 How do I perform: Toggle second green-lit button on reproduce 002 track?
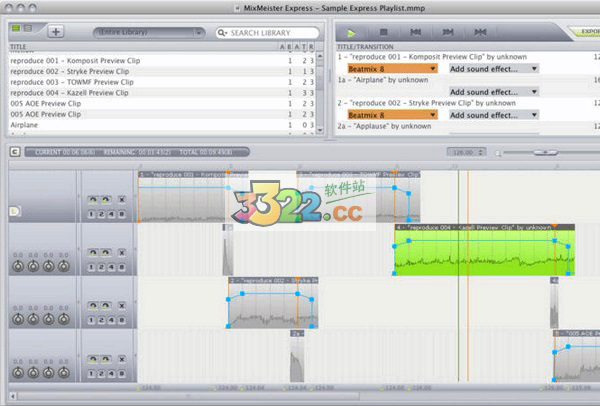coord(106,305)
